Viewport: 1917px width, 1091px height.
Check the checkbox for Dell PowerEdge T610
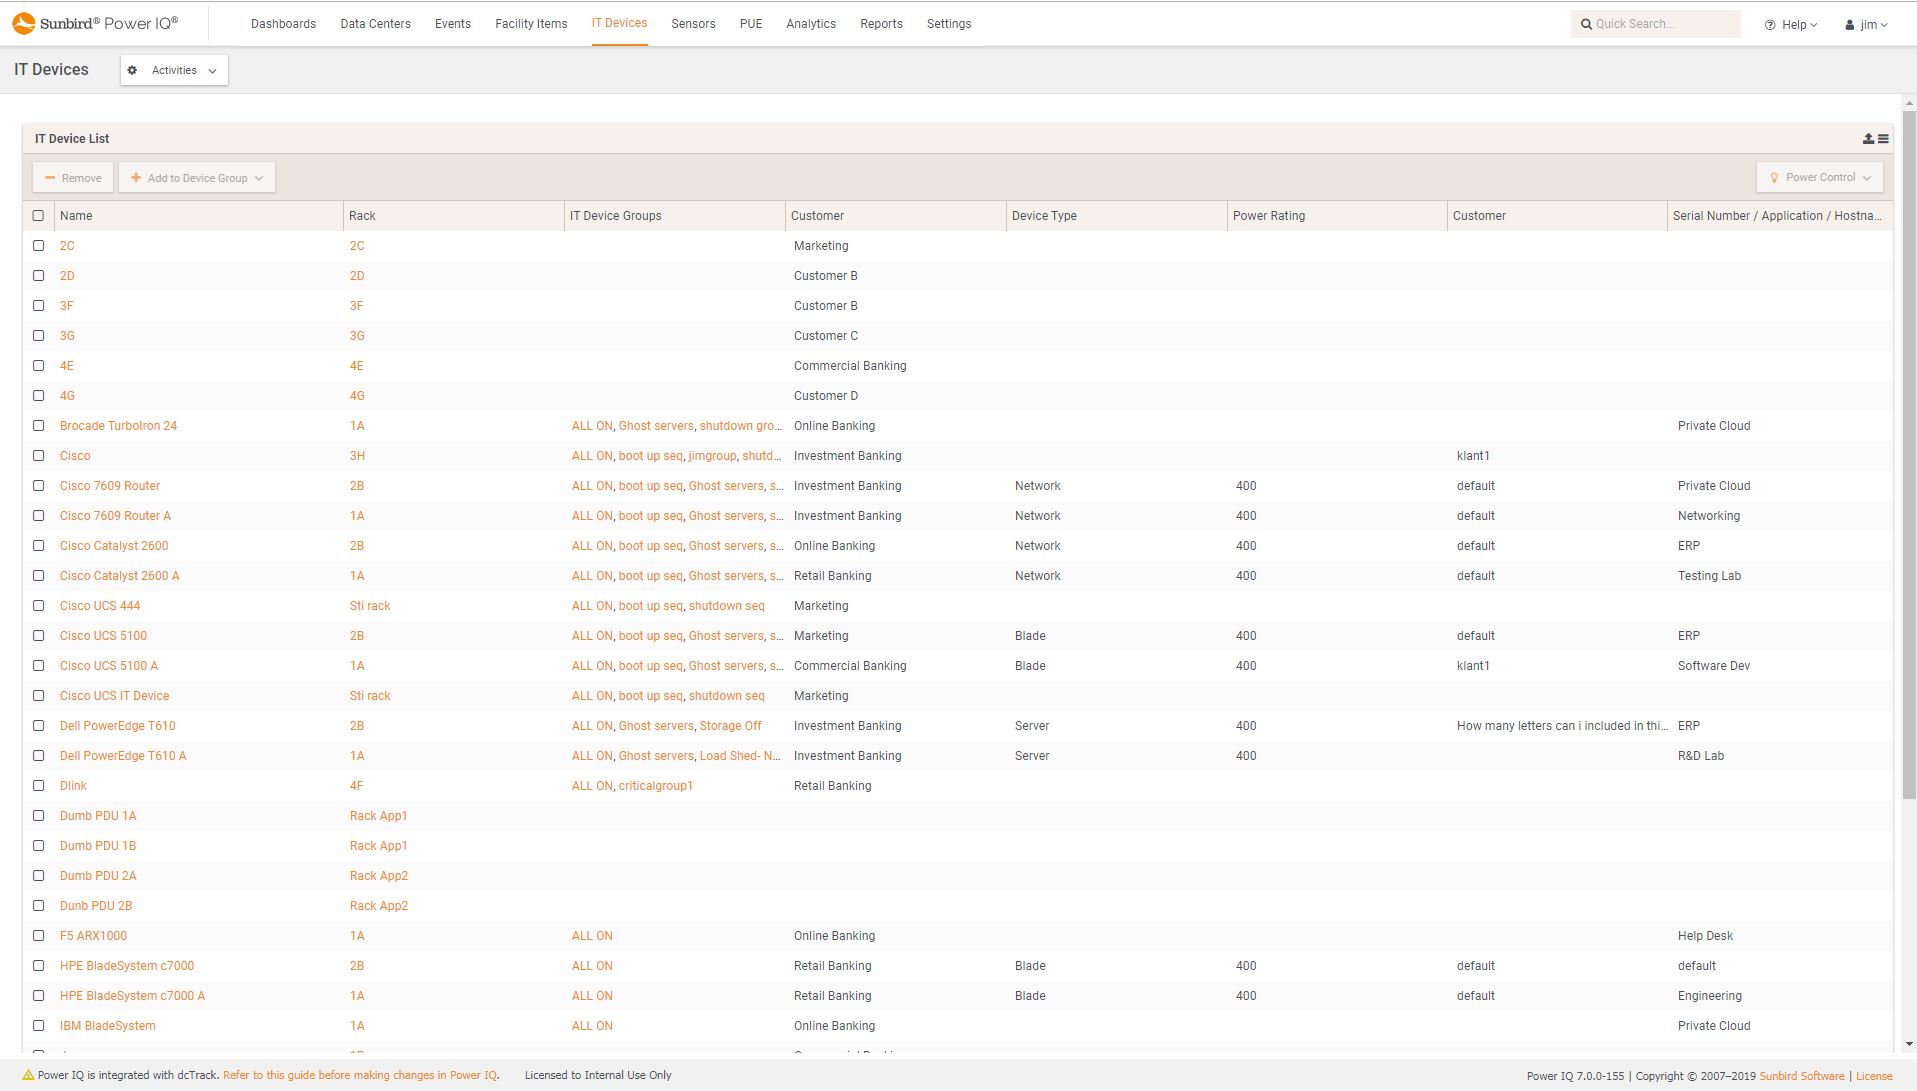(x=39, y=725)
